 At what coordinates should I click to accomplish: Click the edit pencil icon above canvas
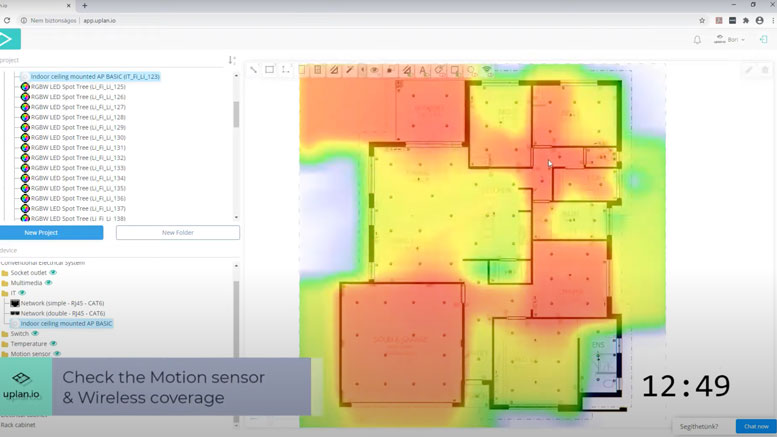click(x=748, y=70)
